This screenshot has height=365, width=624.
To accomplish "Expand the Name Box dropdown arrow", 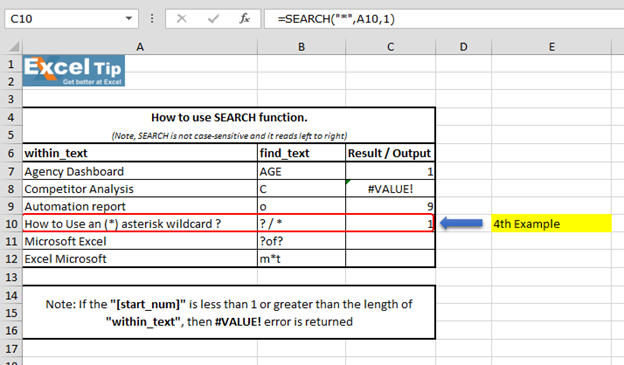I will tap(129, 19).
